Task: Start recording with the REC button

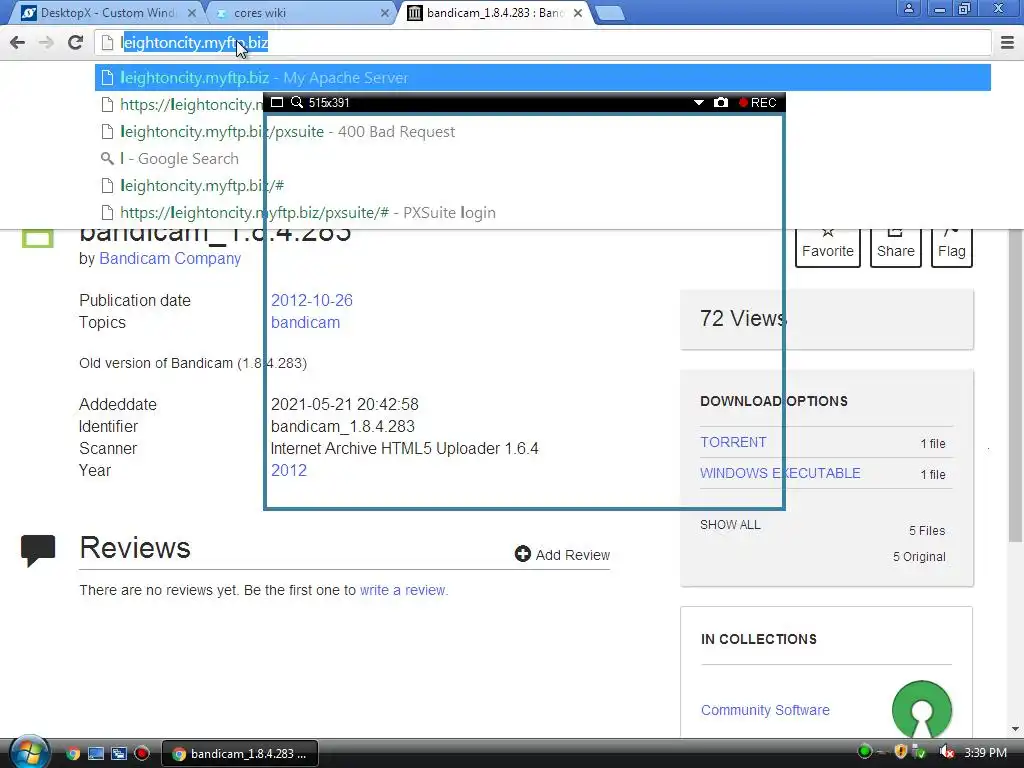Action: [758, 103]
